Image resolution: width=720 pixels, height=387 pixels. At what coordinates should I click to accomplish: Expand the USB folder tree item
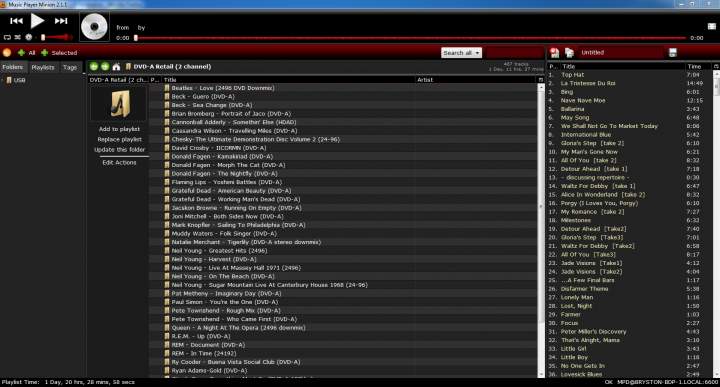pyautogui.click(x=2, y=80)
